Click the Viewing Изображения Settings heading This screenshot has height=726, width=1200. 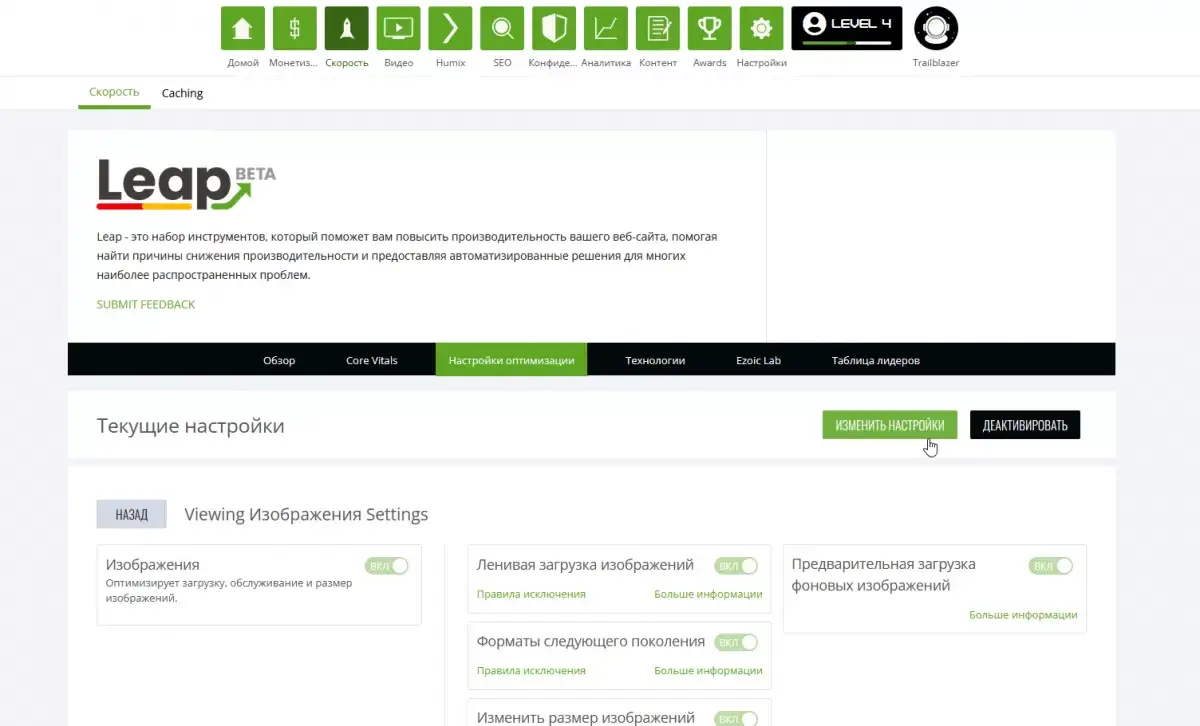coord(306,514)
